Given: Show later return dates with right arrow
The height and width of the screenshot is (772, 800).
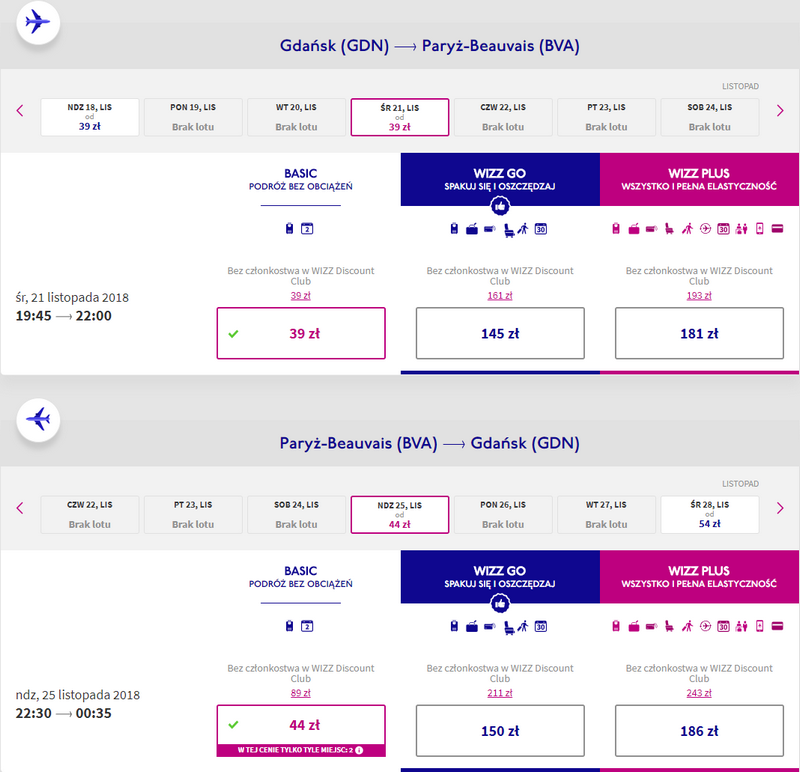Looking at the screenshot, I should pyautogui.click(x=780, y=508).
